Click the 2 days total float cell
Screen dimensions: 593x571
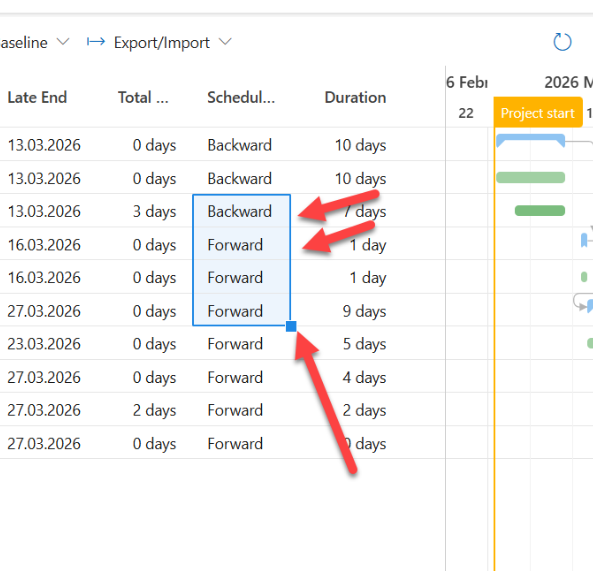coord(154,410)
